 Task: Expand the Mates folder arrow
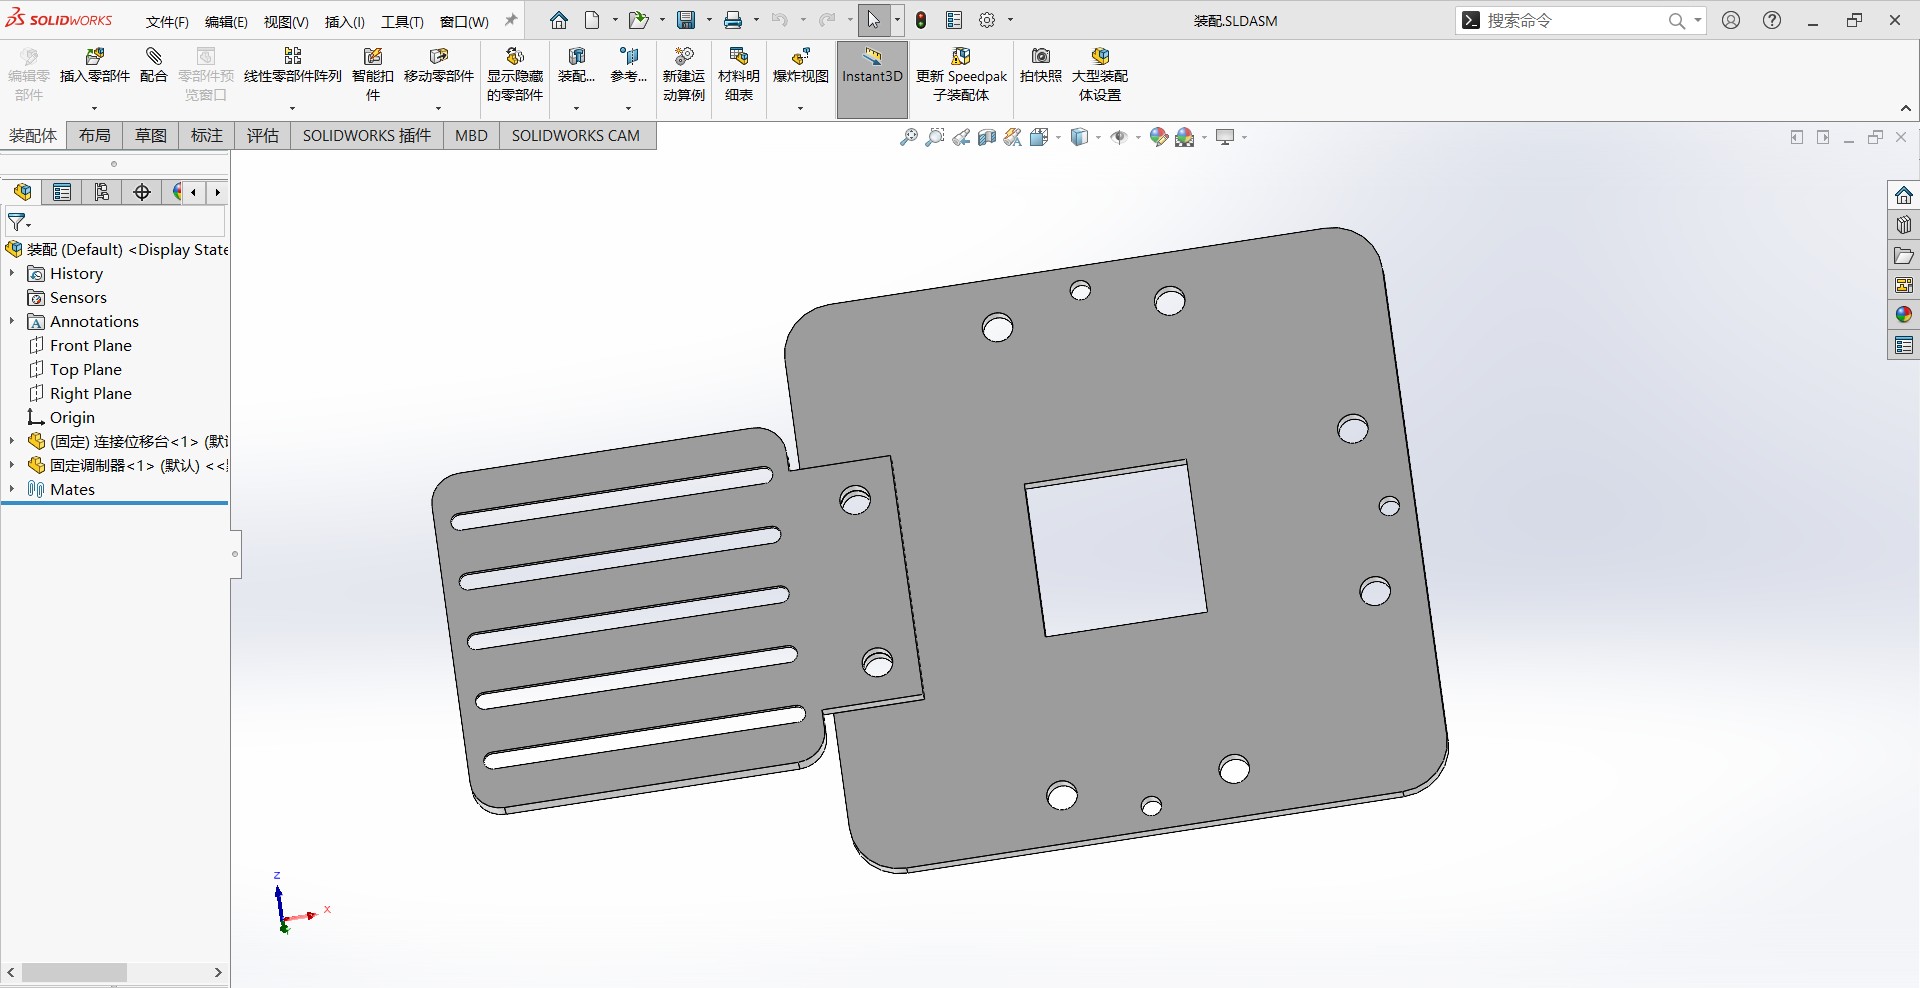click(12, 489)
